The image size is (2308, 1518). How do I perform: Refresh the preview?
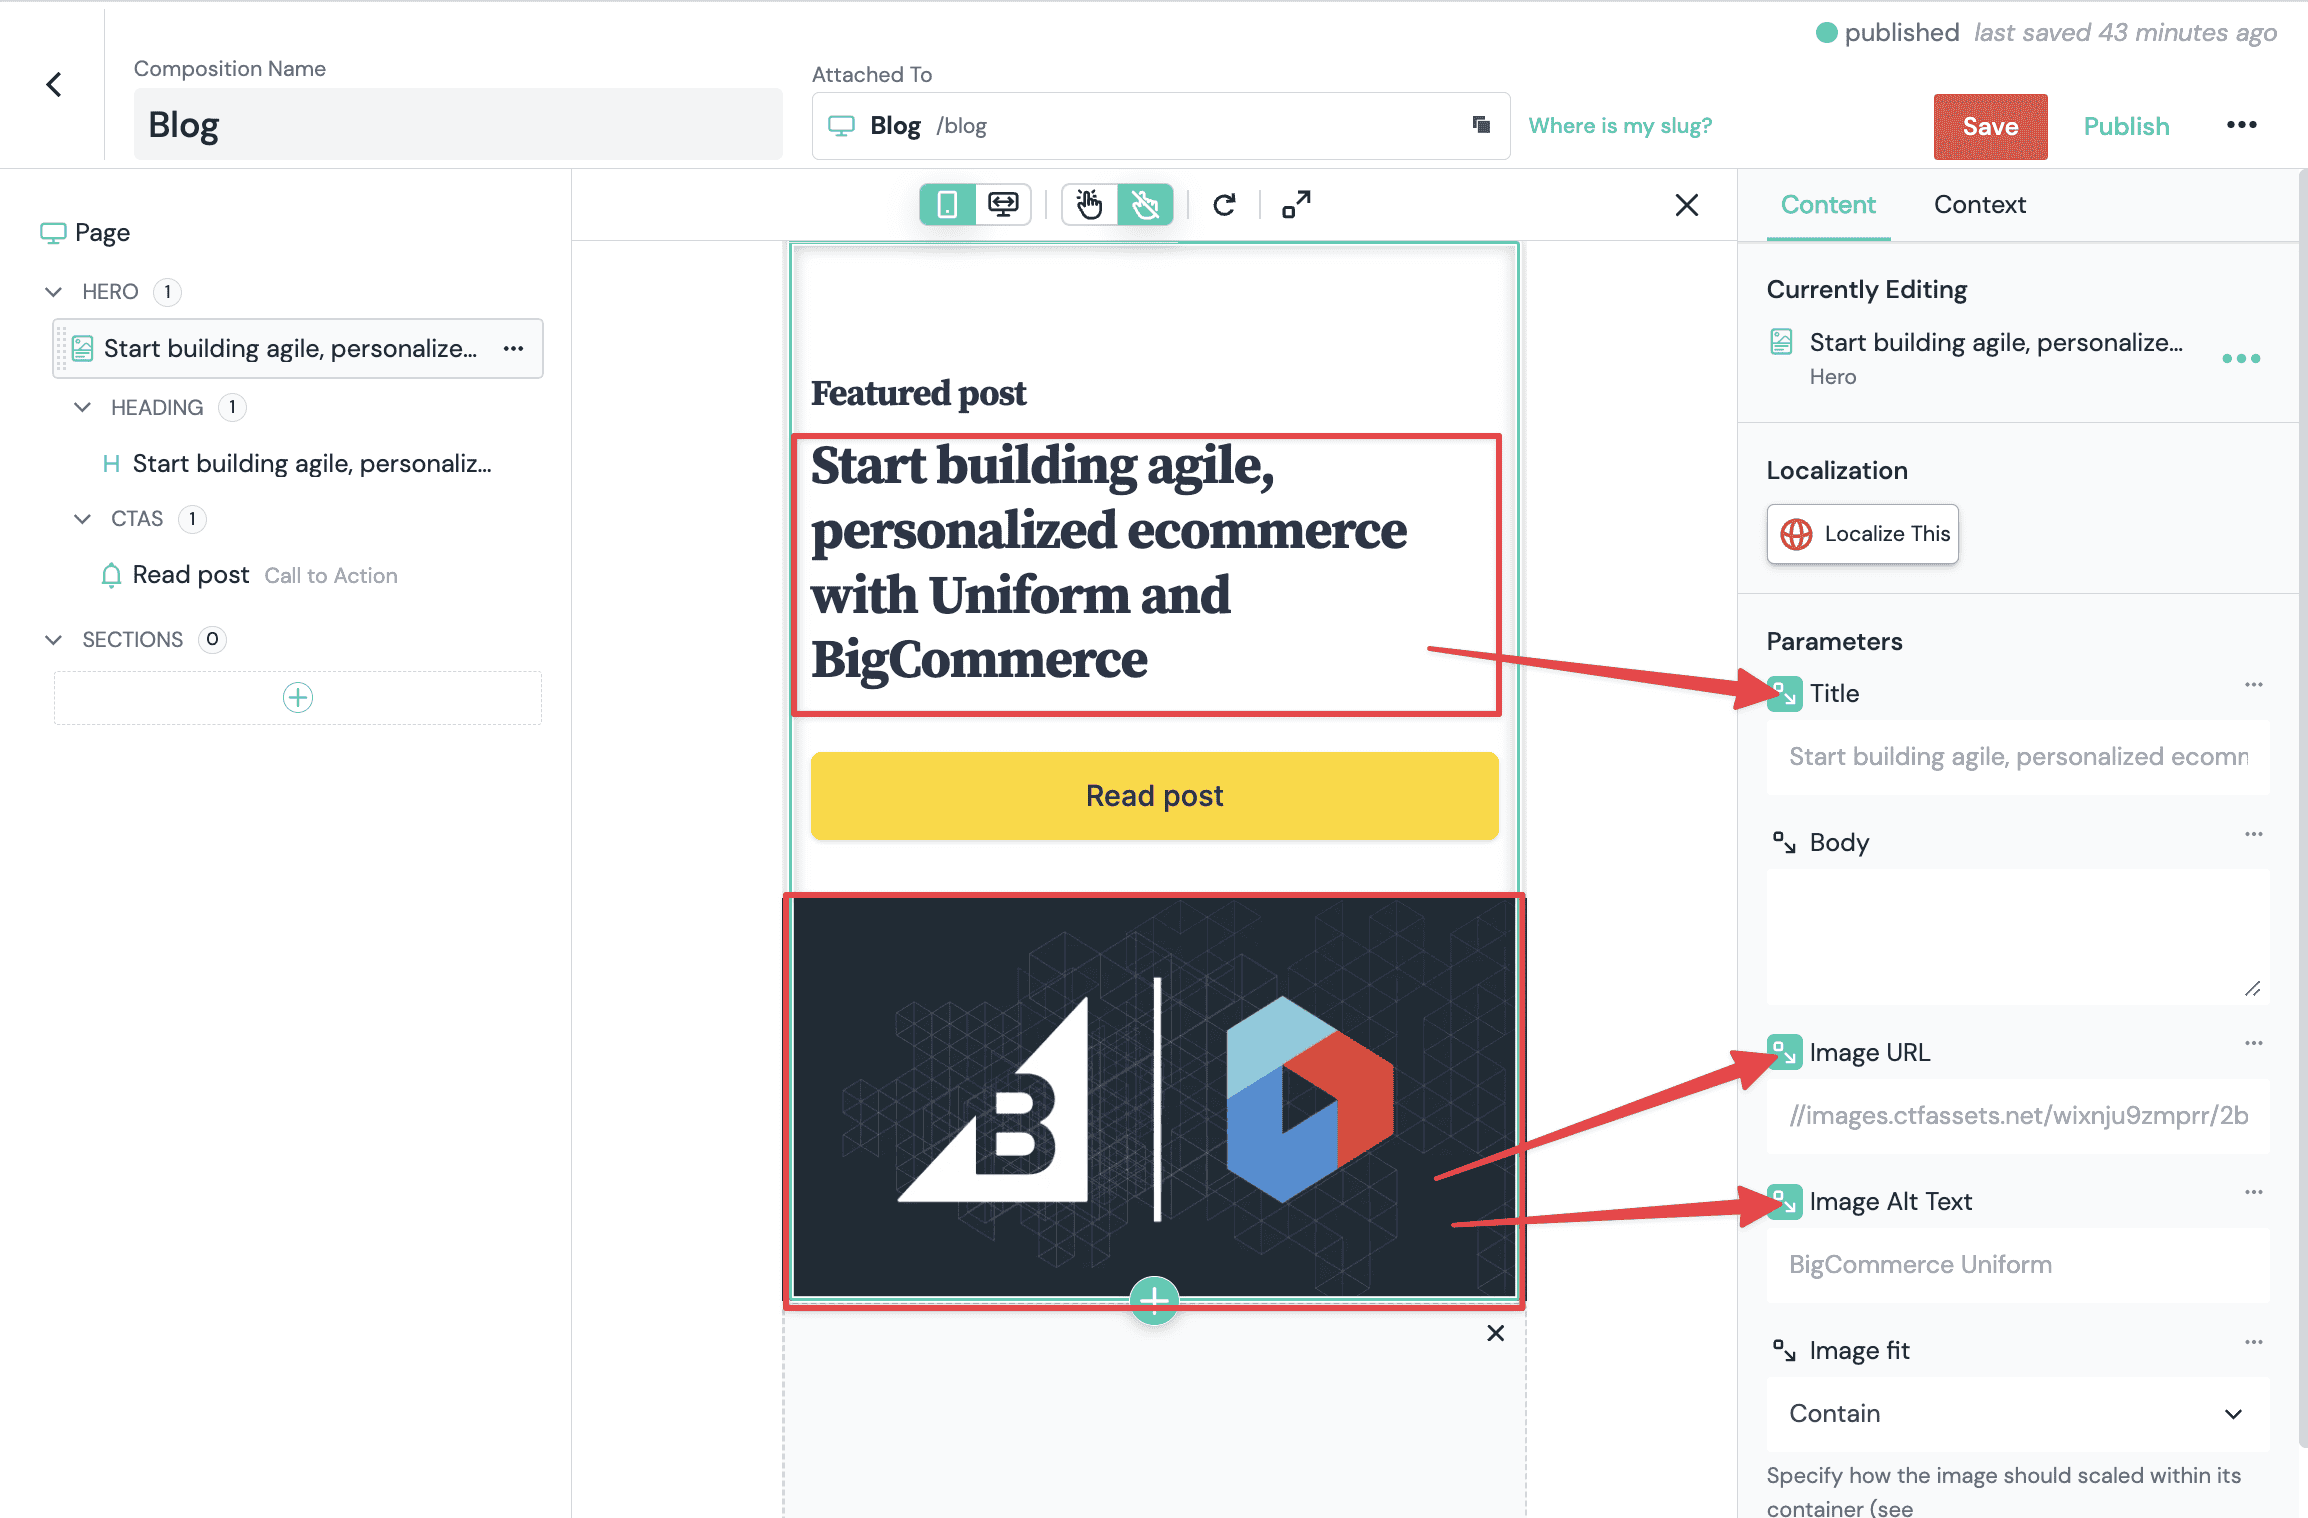[x=1224, y=205]
